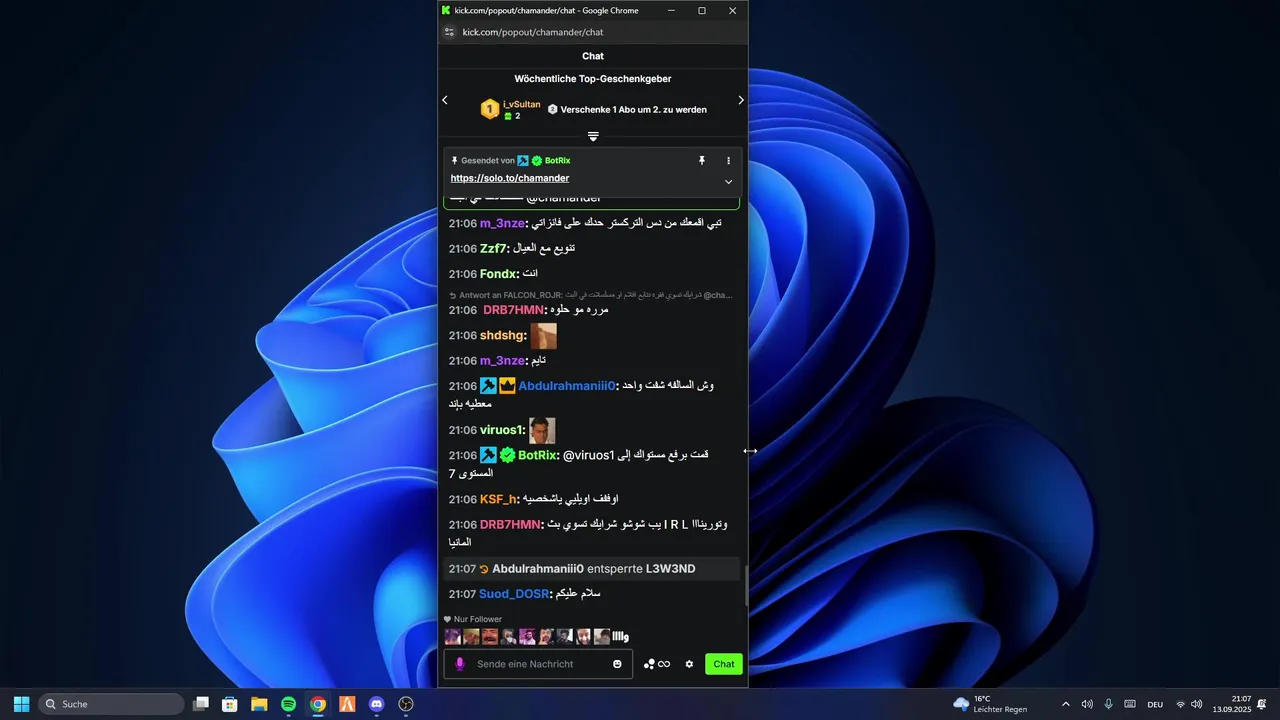Image resolution: width=1280 pixels, height=720 pixels.
Task: Click the 'Nur Follower' heart label
Action: click(x=473, y=619)
